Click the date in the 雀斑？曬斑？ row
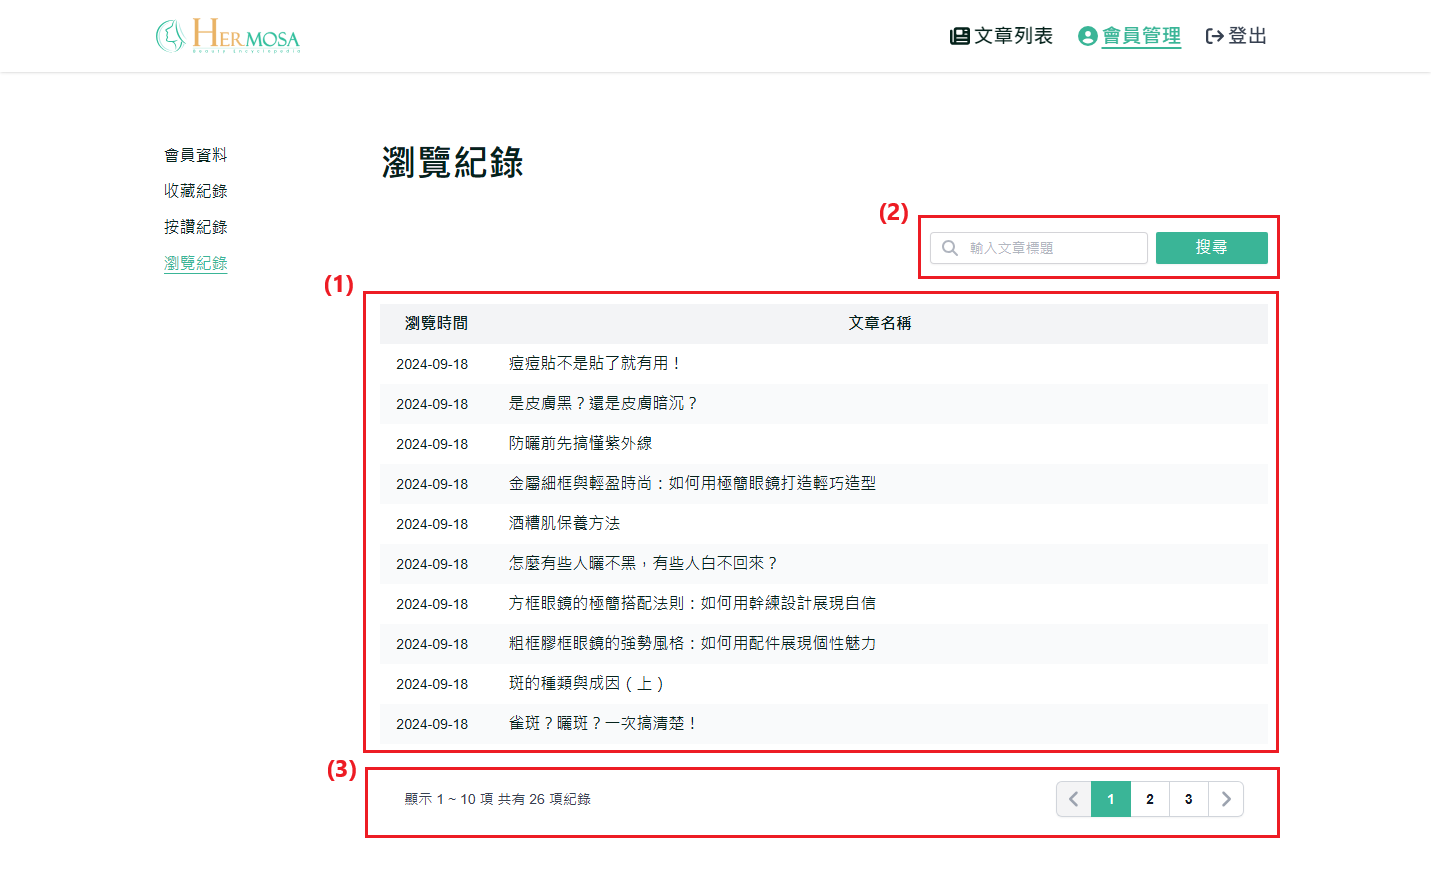Viewport: 1431px width, 893px height. point(432,724)
